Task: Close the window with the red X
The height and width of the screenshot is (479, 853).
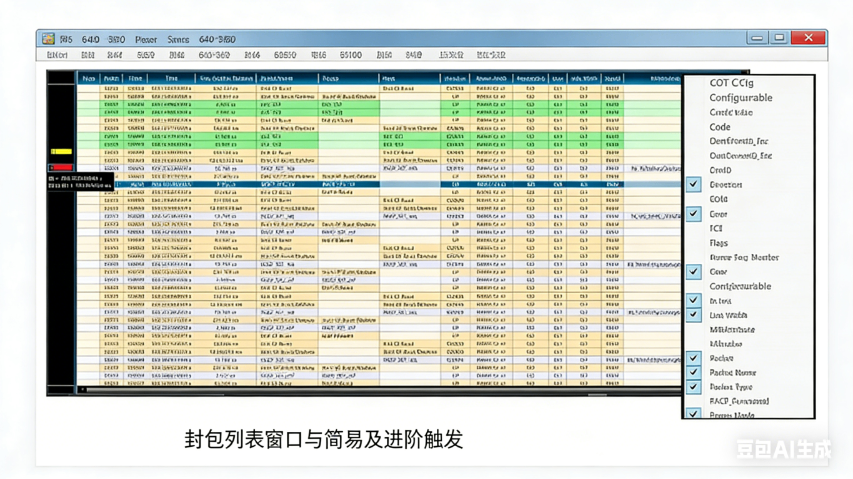Action: tap(808, 38)
